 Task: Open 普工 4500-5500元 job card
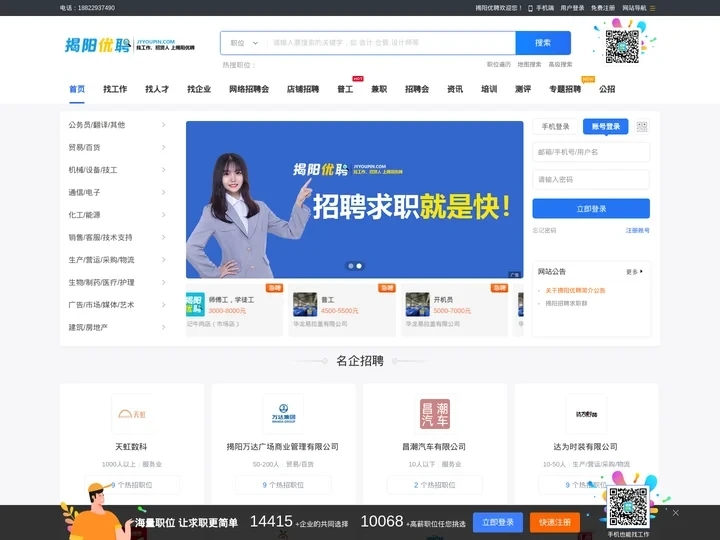(342, 310)
